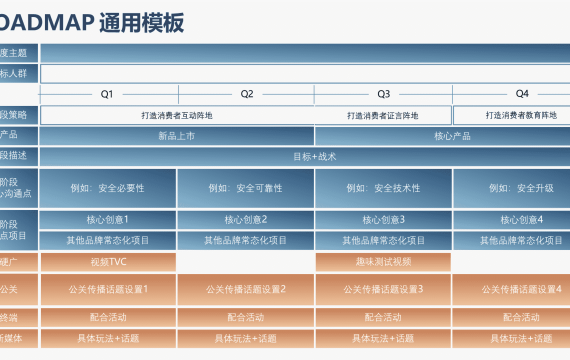The image size is (570, 360).
Task: Click the 例如:安全技术性 cell
Action: [384, 188]
